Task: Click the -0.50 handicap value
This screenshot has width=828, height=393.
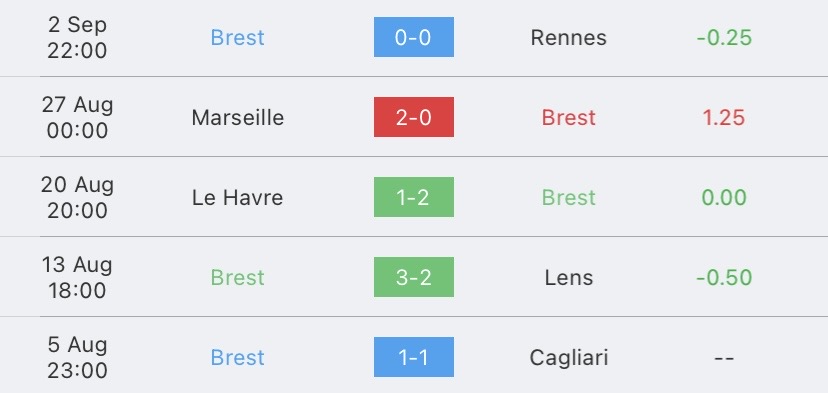Action: click(x=724, y=277)
